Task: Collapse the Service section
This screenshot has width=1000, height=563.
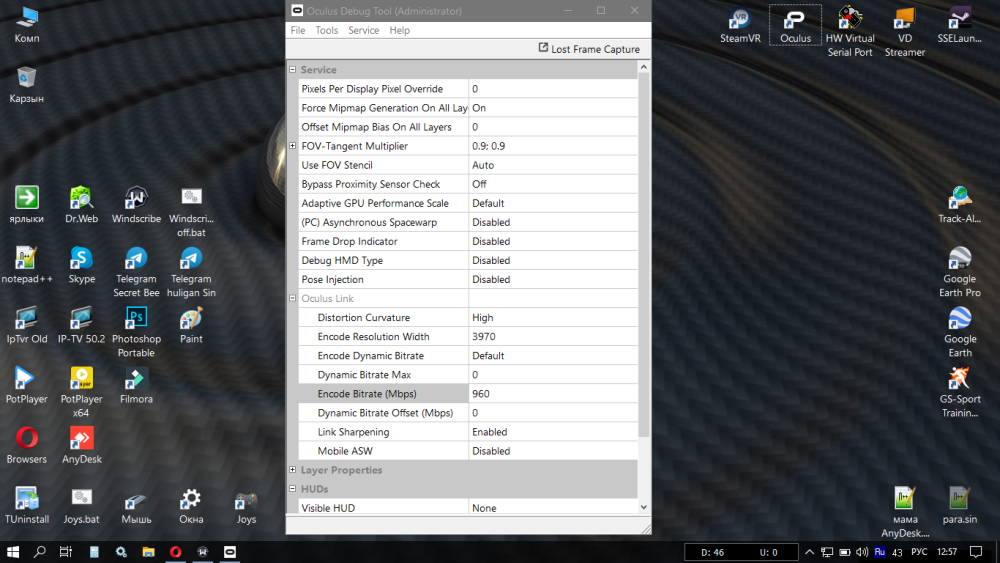Action: point(293,69)
